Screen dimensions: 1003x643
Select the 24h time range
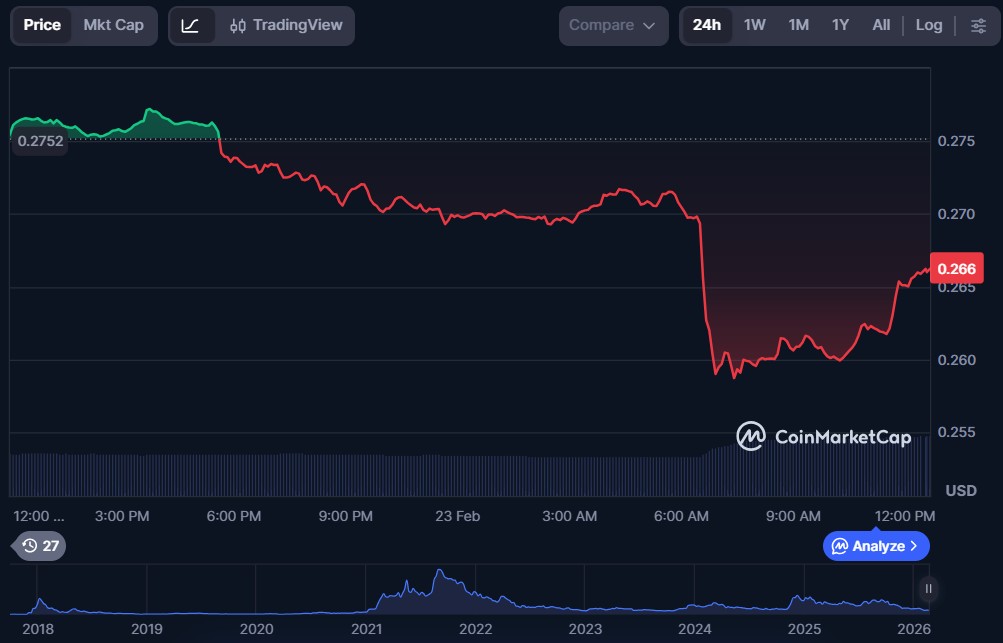[706, 25]
